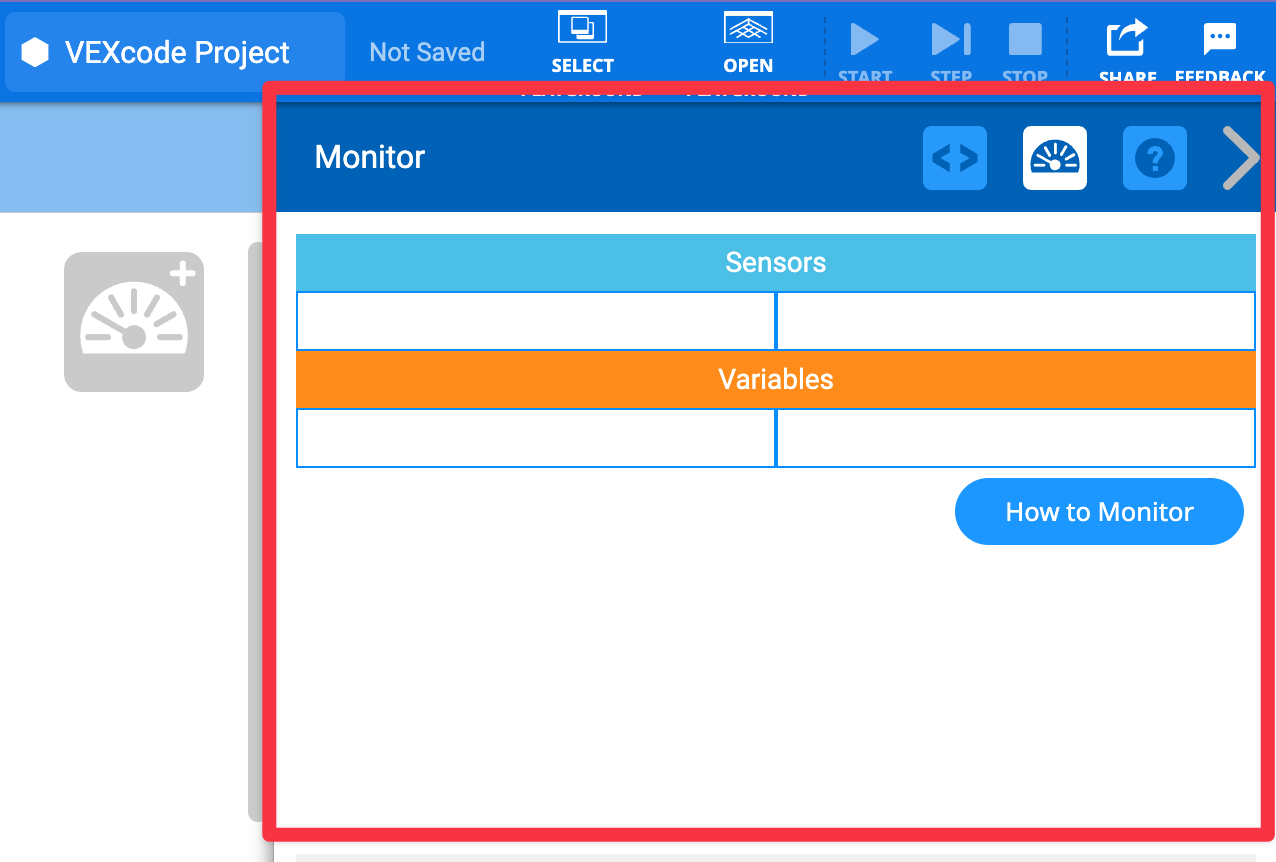Collapse the Monitor panel with the right chevron
The width and height of the screenshot is (1276, 862).
coord(1241,158)
